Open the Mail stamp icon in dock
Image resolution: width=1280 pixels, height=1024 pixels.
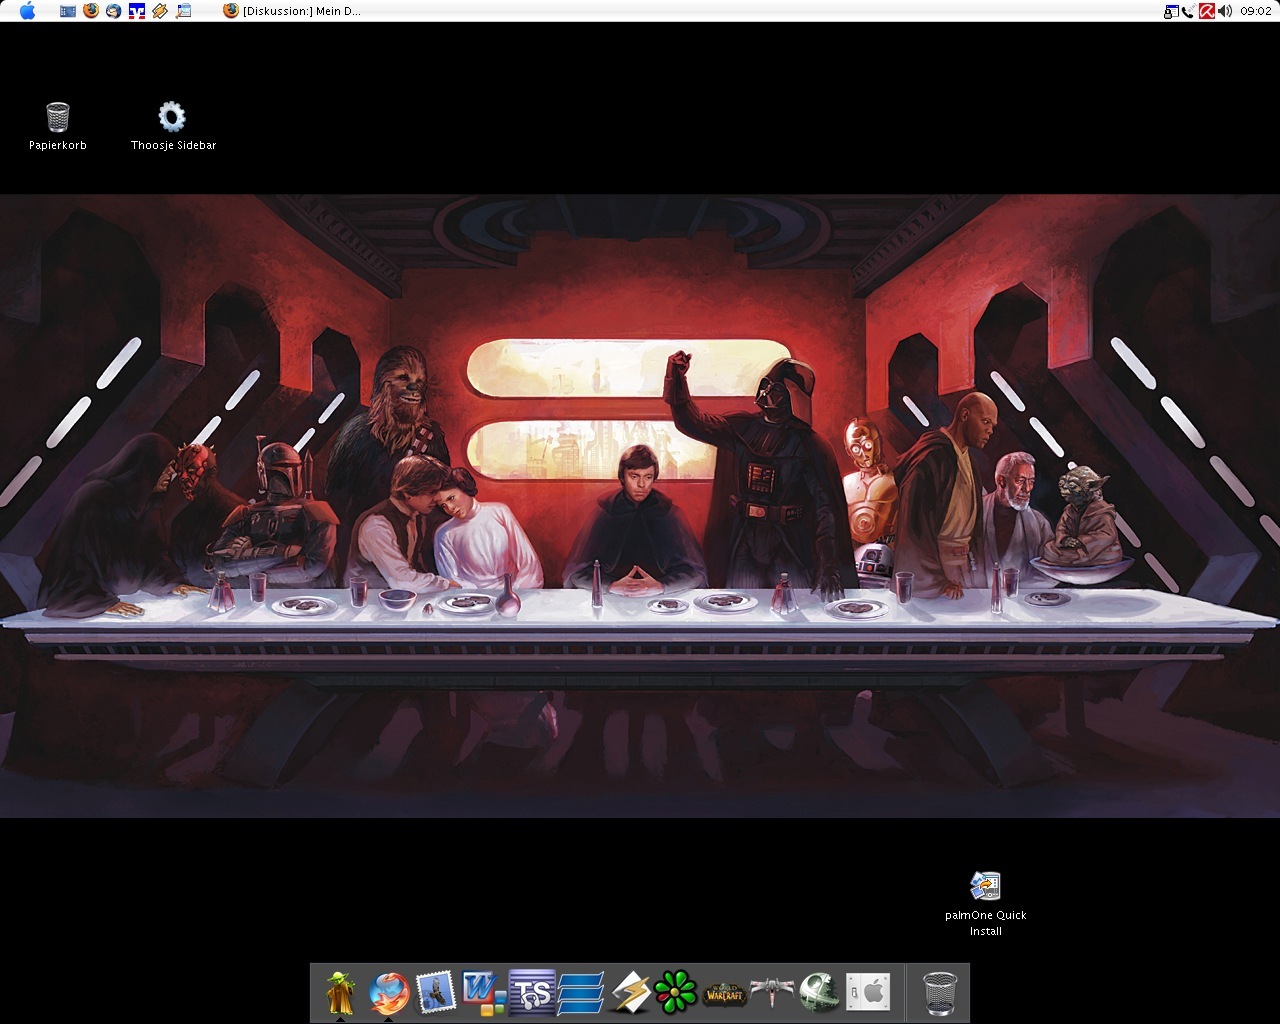click(436, 992)
